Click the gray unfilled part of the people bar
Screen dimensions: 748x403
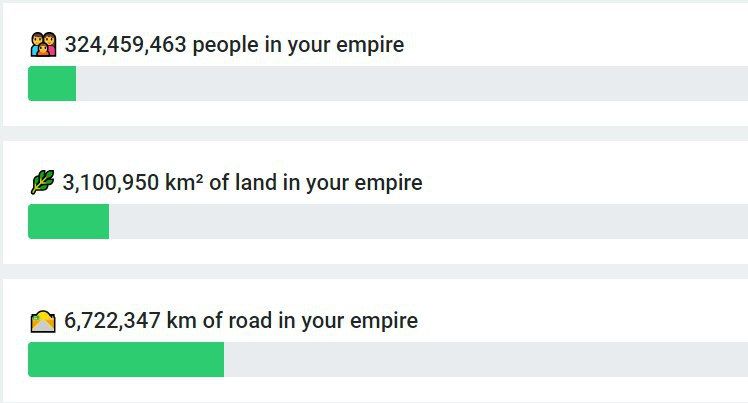click(412, 83)
